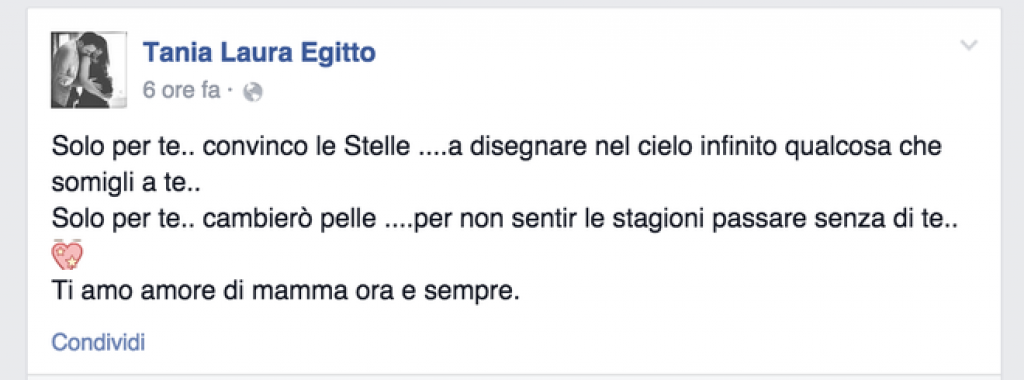Click the text 'somigli a te..'
The height and width of the screenshot is (380, 1024).
click(x=126, y=184)
